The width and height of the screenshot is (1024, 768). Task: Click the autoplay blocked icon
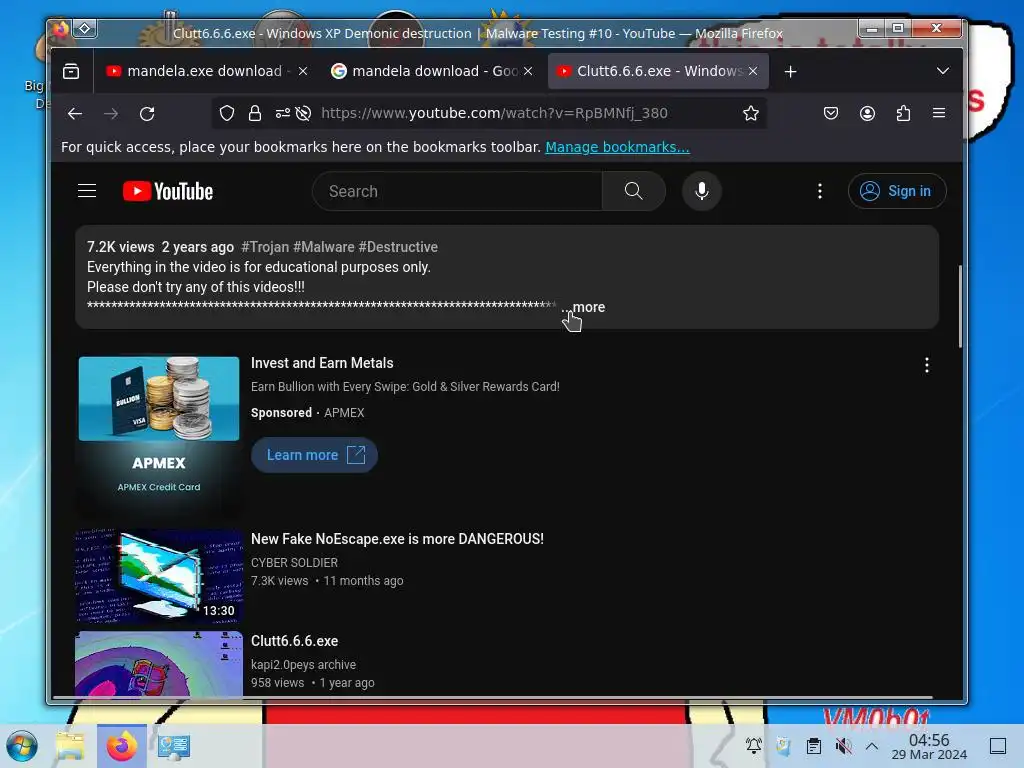[303, 114]
